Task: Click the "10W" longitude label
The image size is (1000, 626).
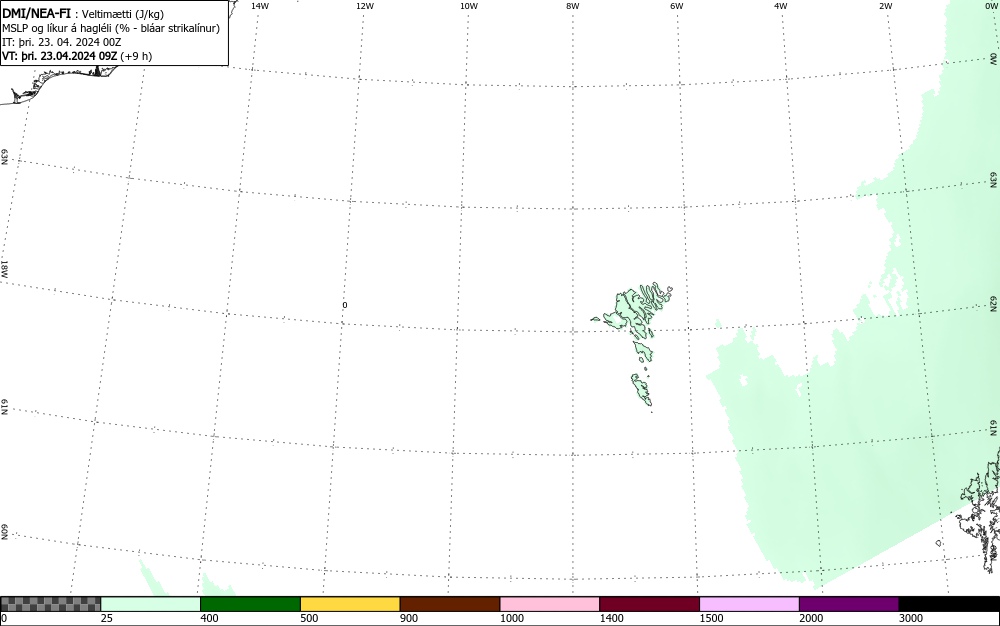Action: point(469,6)
